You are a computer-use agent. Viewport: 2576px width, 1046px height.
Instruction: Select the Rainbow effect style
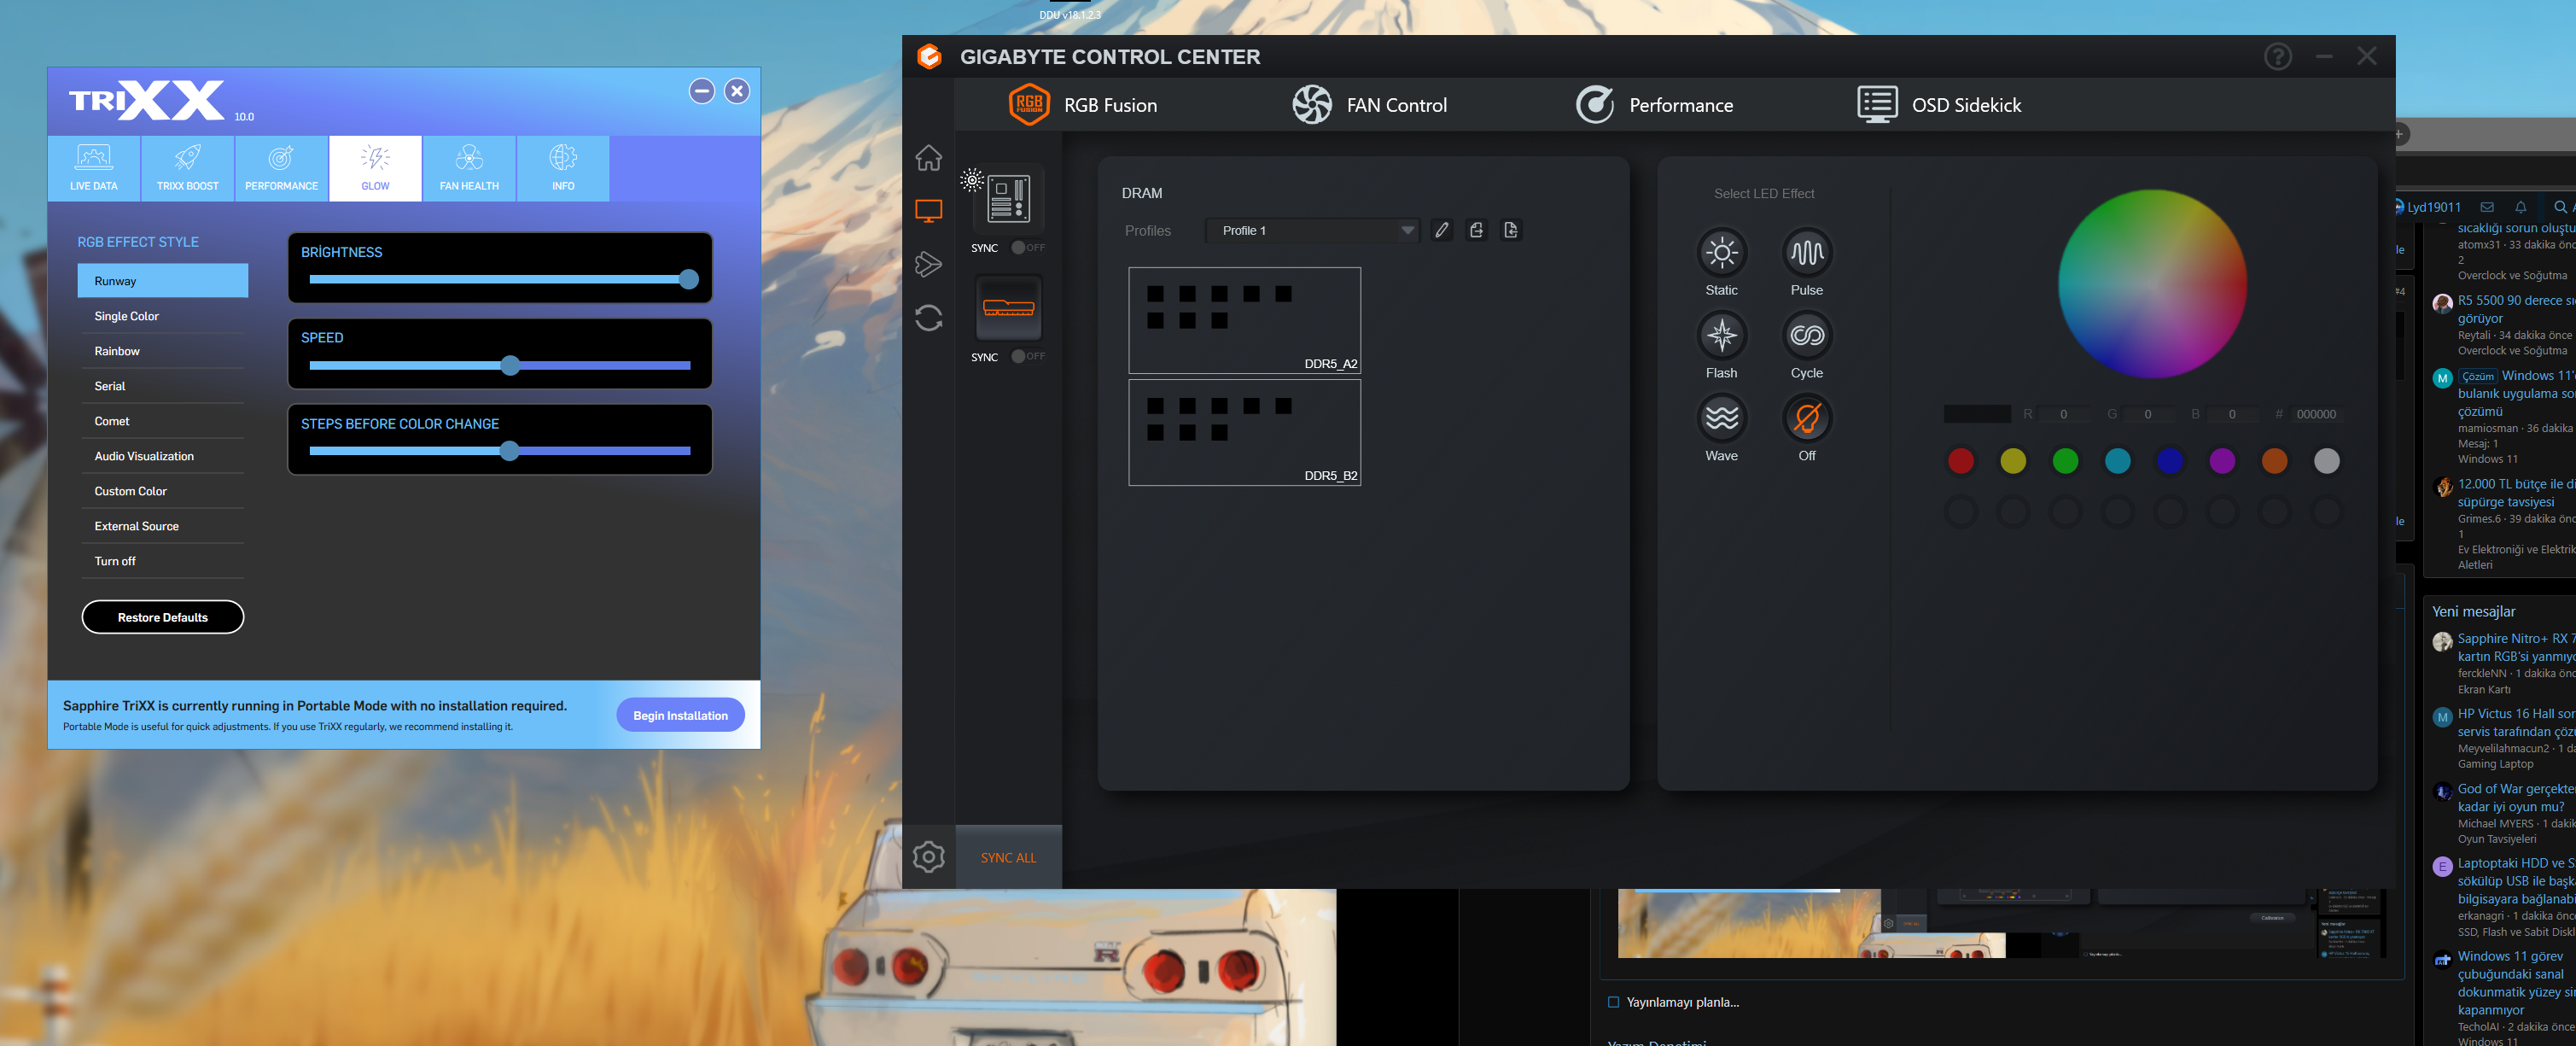[x=163, y=351]
